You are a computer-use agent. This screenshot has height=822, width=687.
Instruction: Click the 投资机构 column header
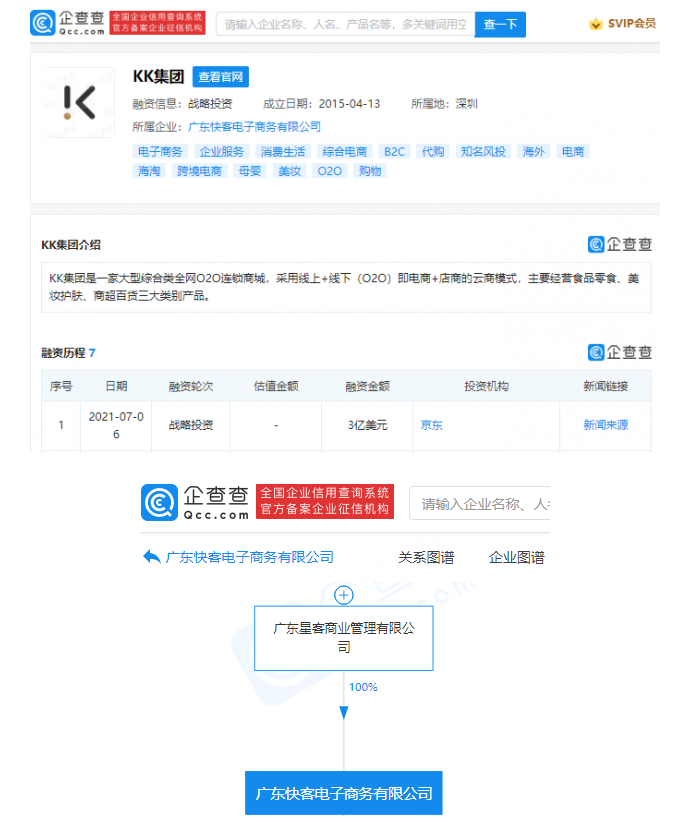click(486, 386)
